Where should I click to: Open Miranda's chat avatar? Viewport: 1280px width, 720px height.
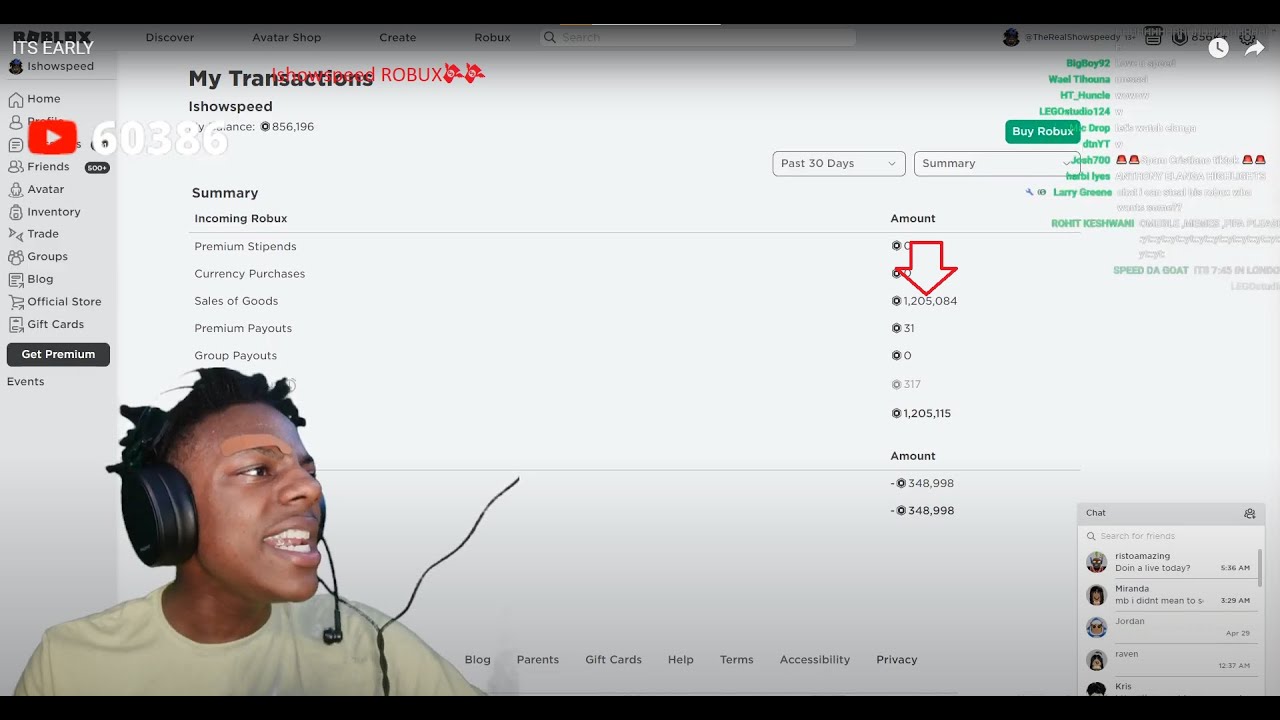pos(1097,595)
